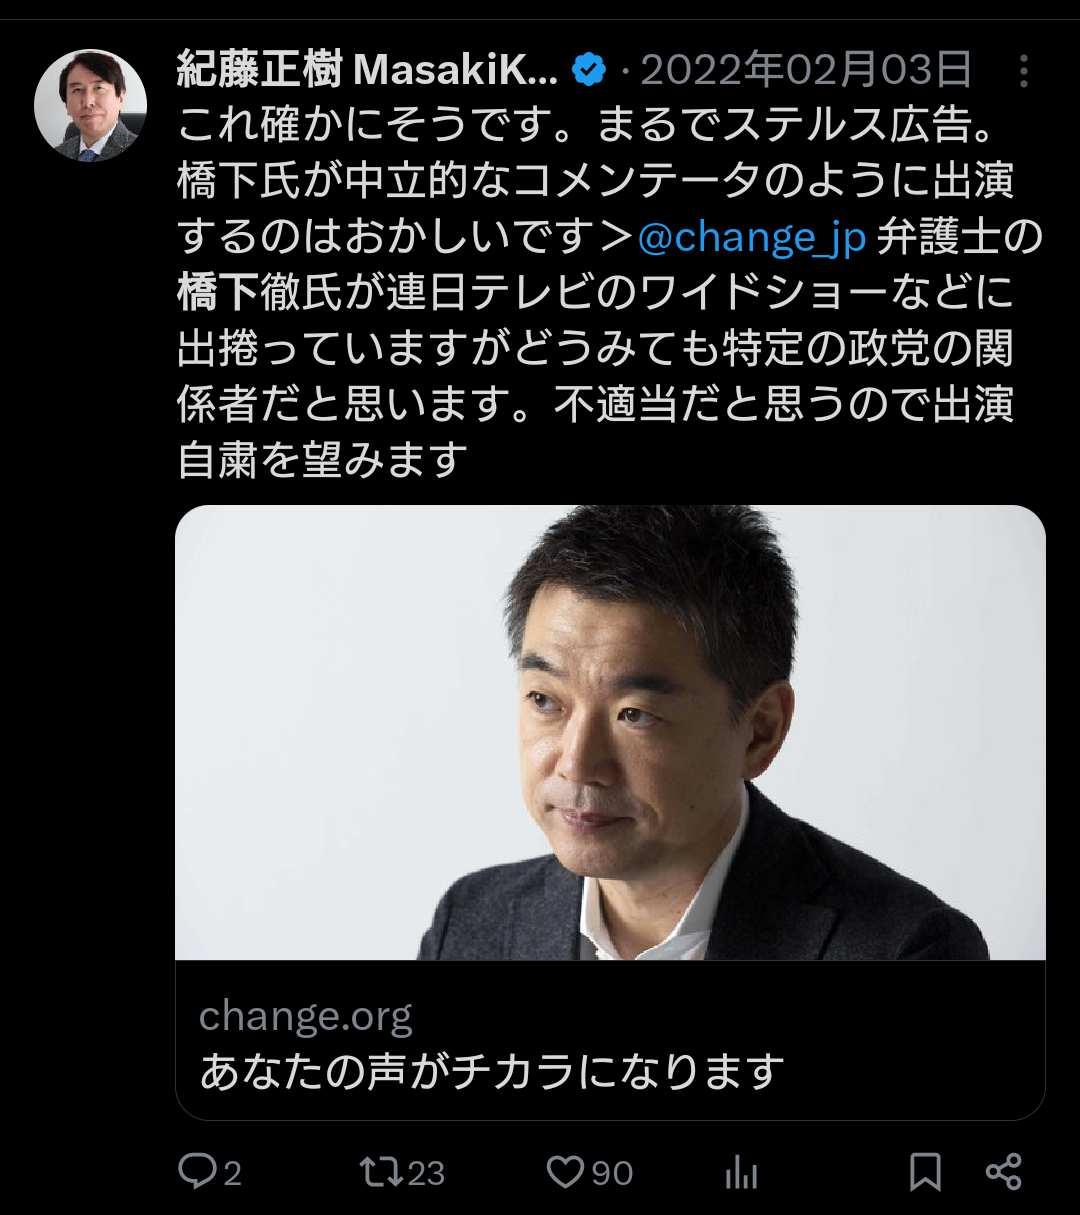Viewport: 1080px width, 1215px height.
Task: Toggle the bookmark icon
Action: click(925, 1172)
